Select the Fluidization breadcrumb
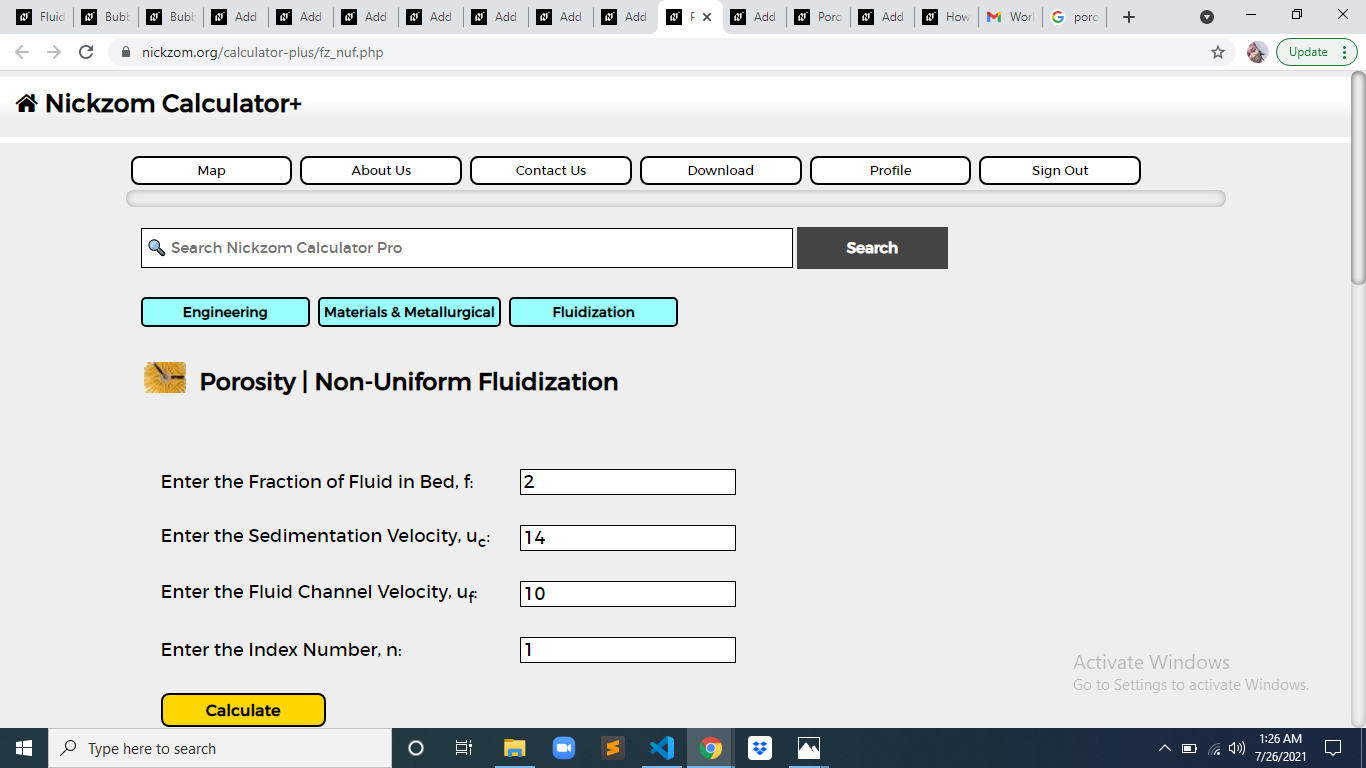This screenshot has width=1366, height=768. coord(593,312)
